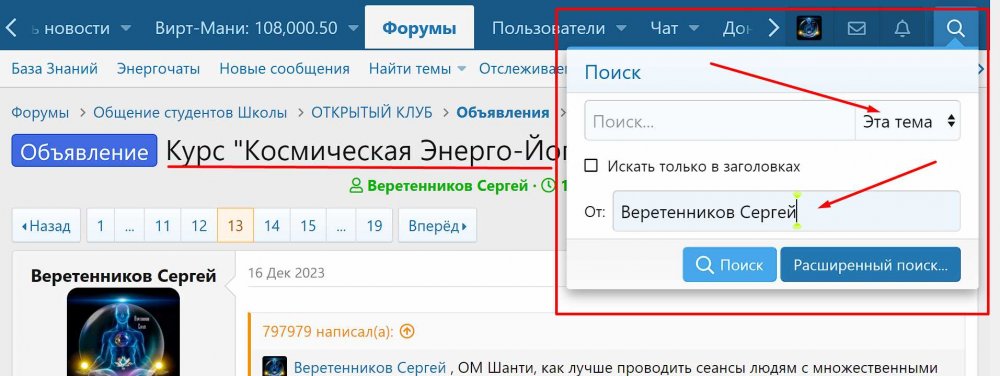The height and width of the screenshot is (376, 1000).
Task: Open the Чат menu item
Action: [x=664, y=28]
